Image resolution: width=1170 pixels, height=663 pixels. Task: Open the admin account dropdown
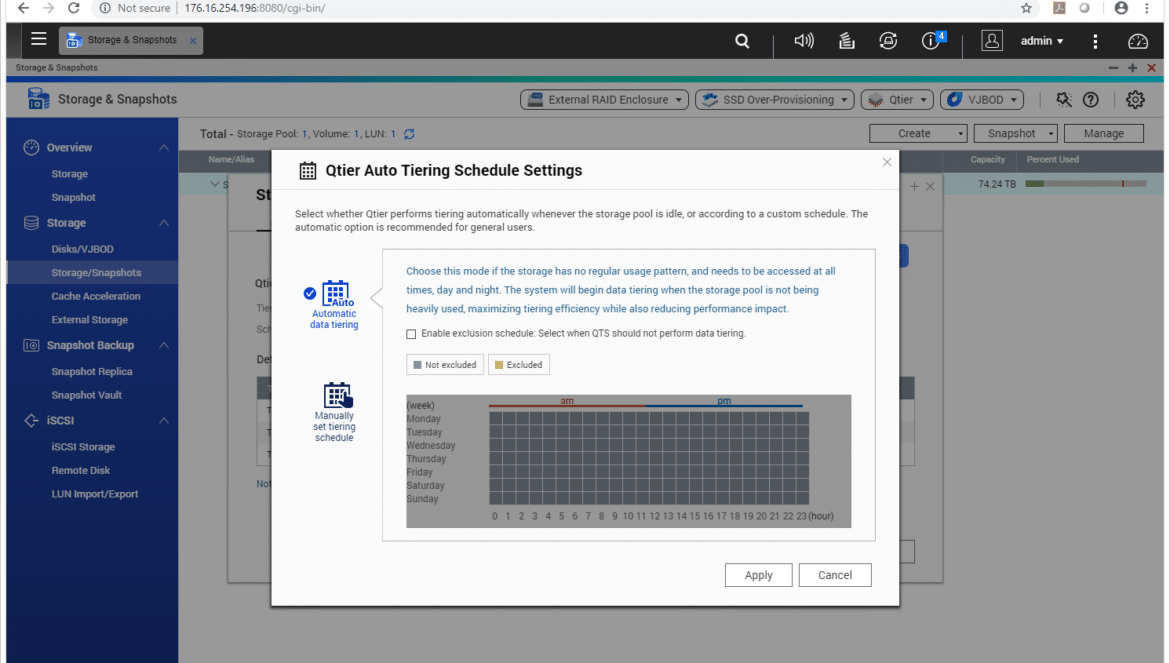1042,41
